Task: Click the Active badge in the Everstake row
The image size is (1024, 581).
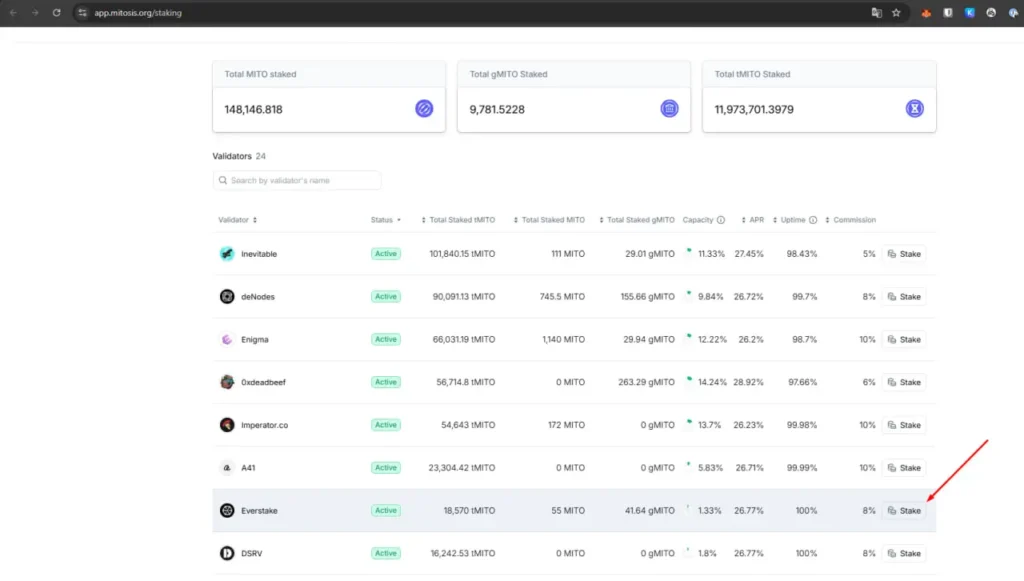Action: (385, 510)
